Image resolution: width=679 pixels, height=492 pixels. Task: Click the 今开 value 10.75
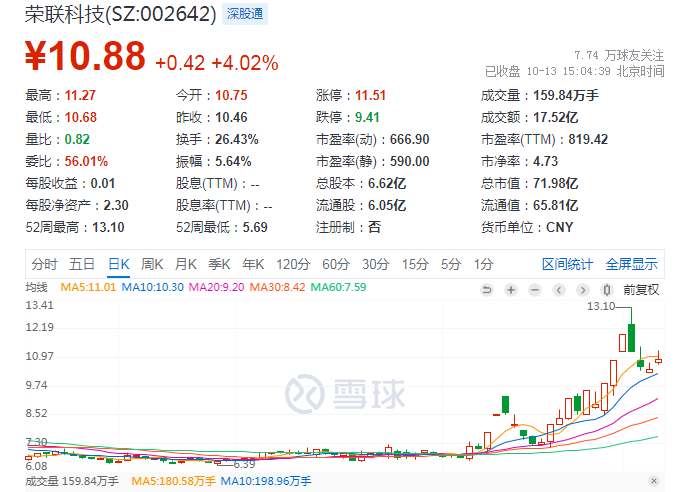point(231,95)
